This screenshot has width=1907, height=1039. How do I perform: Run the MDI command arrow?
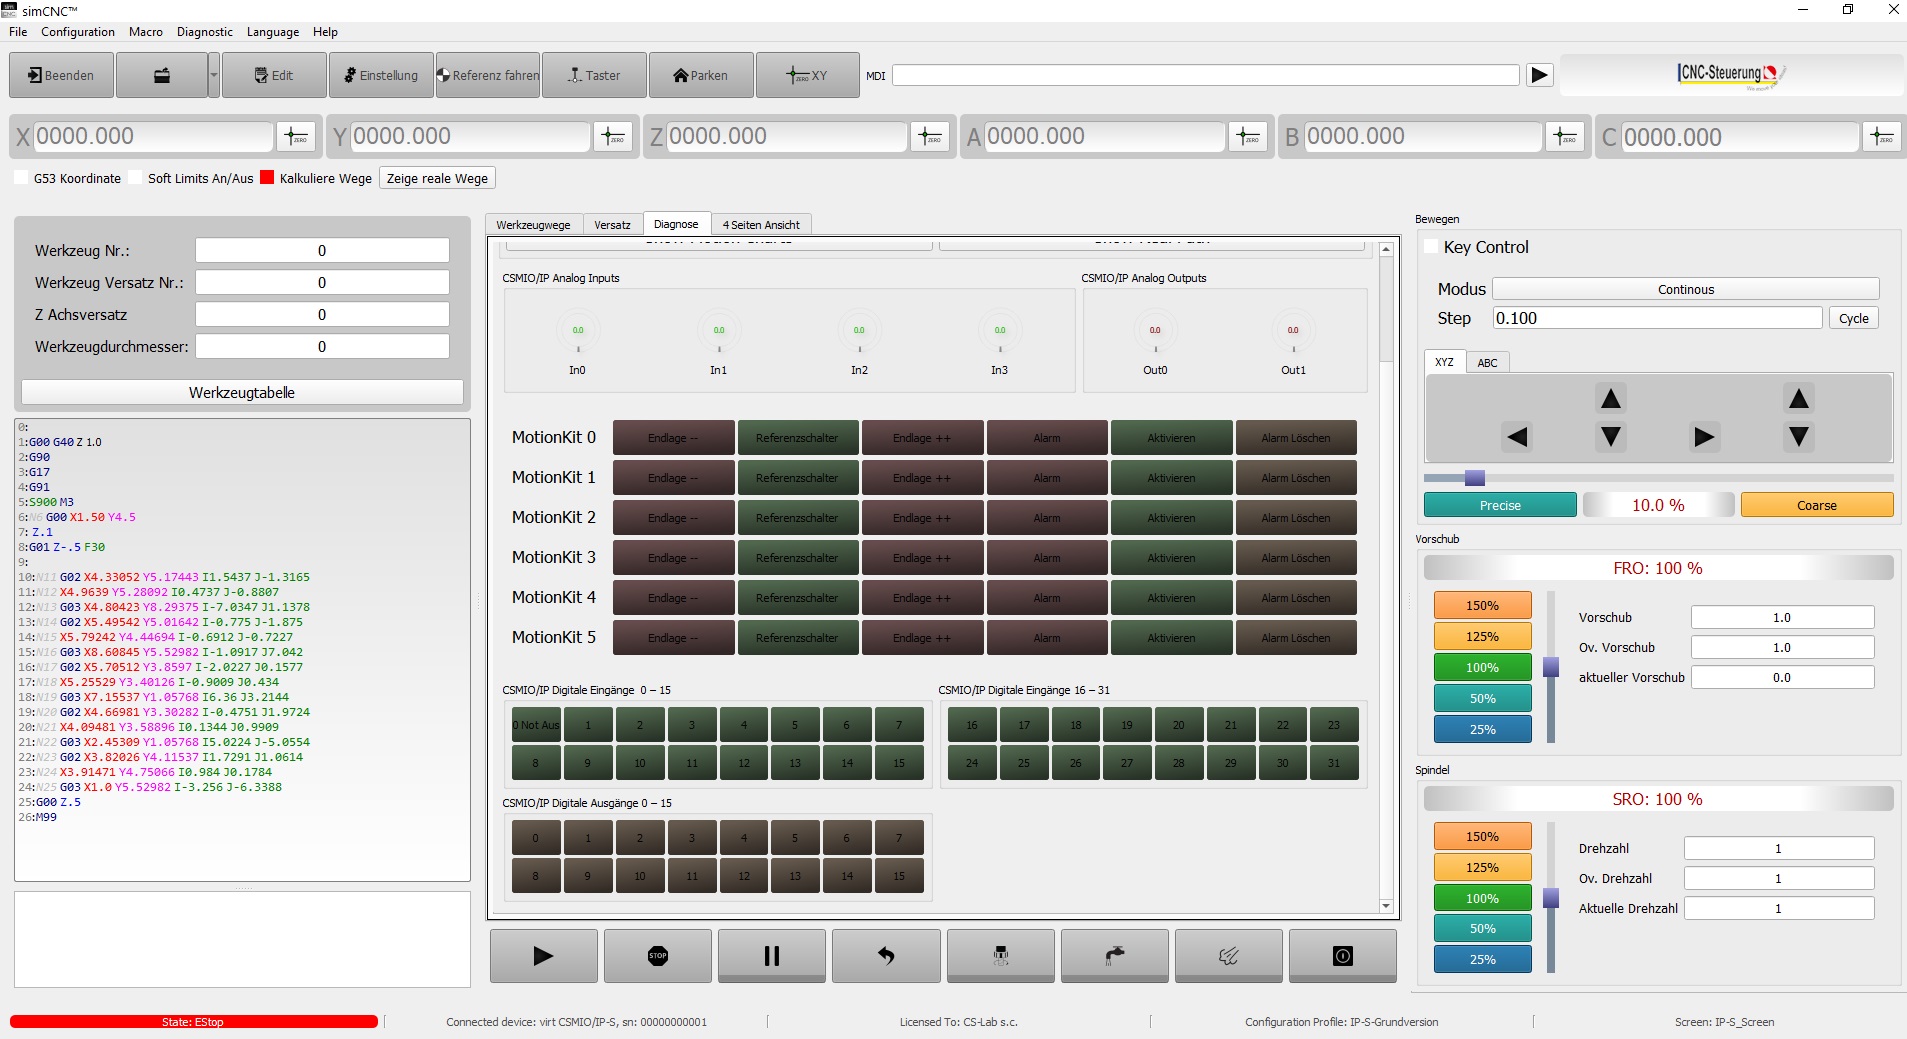click(1539, 75)
